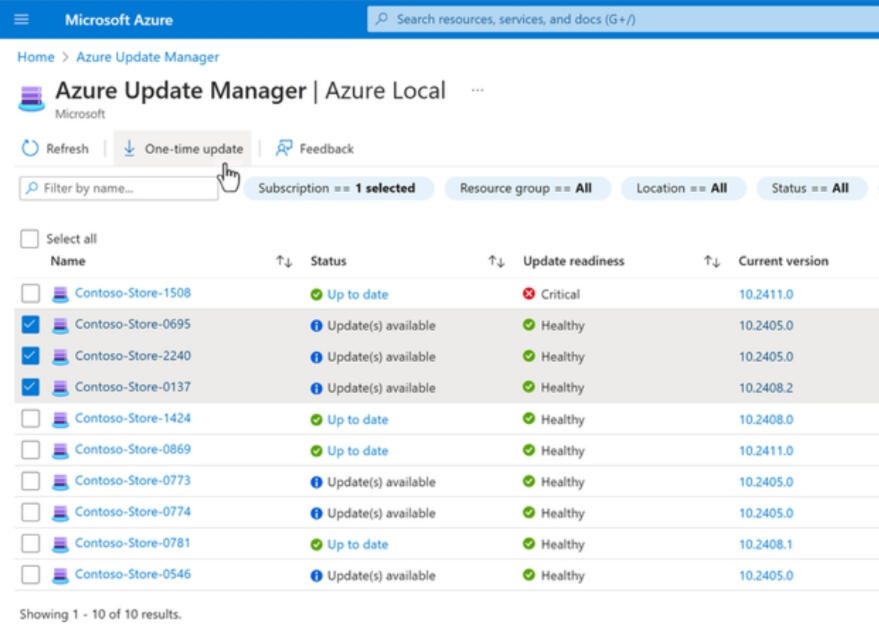
Task: Click the sort arrows next to Update readiness
Action: [711, 262]
